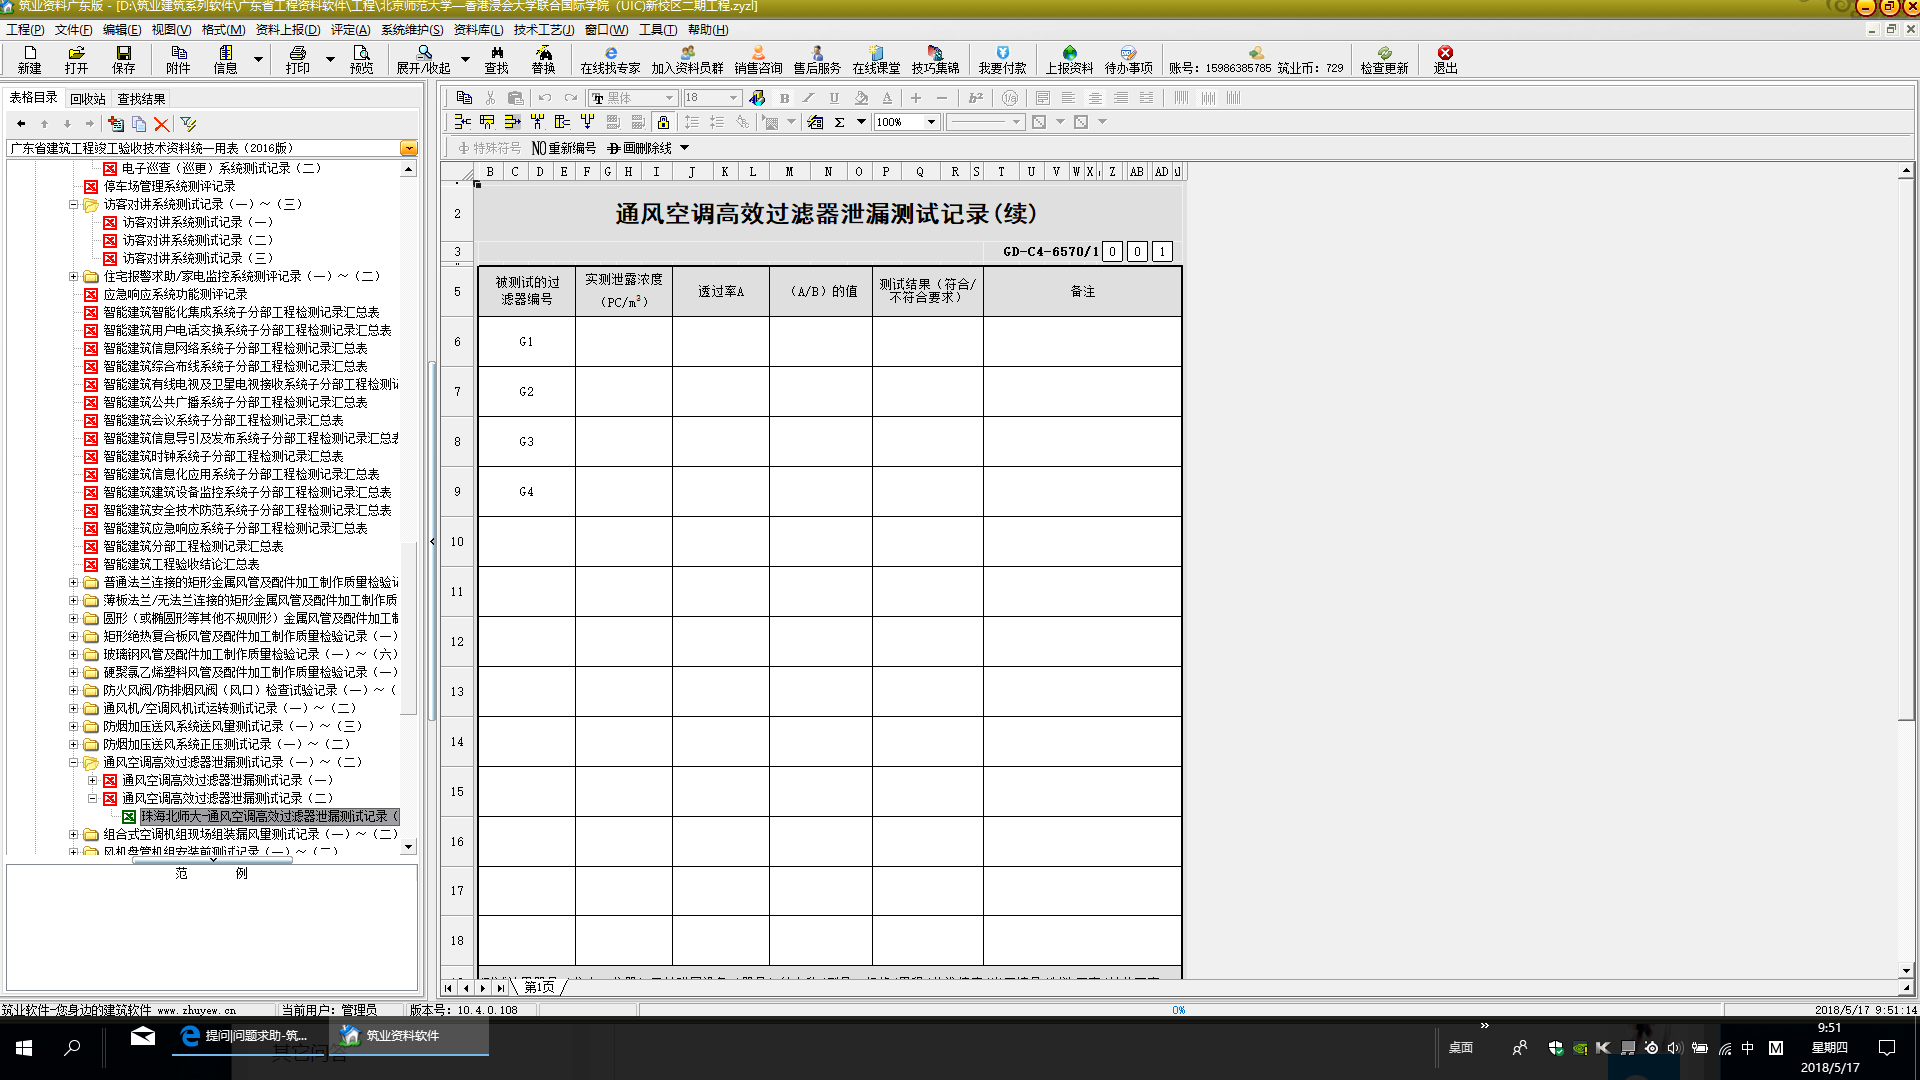Screen dimensions: 1920x1080
Task: Click the 预览 (print preview) toolbar icon
Action: tap(361, 58)
